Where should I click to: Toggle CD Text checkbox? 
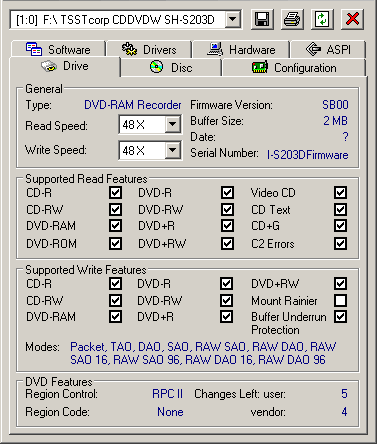tap(340, 209)
